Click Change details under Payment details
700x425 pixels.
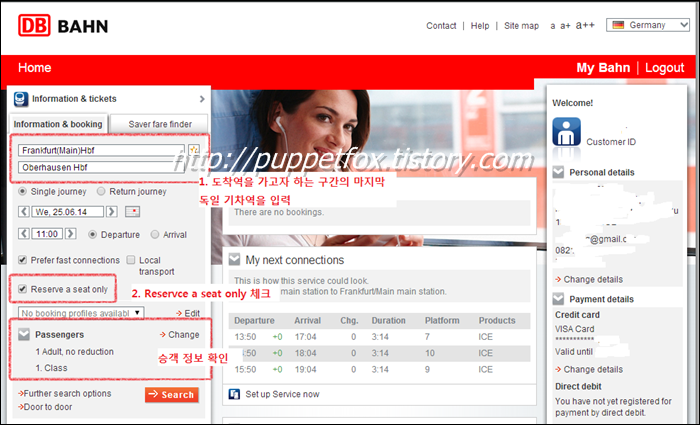589,370
